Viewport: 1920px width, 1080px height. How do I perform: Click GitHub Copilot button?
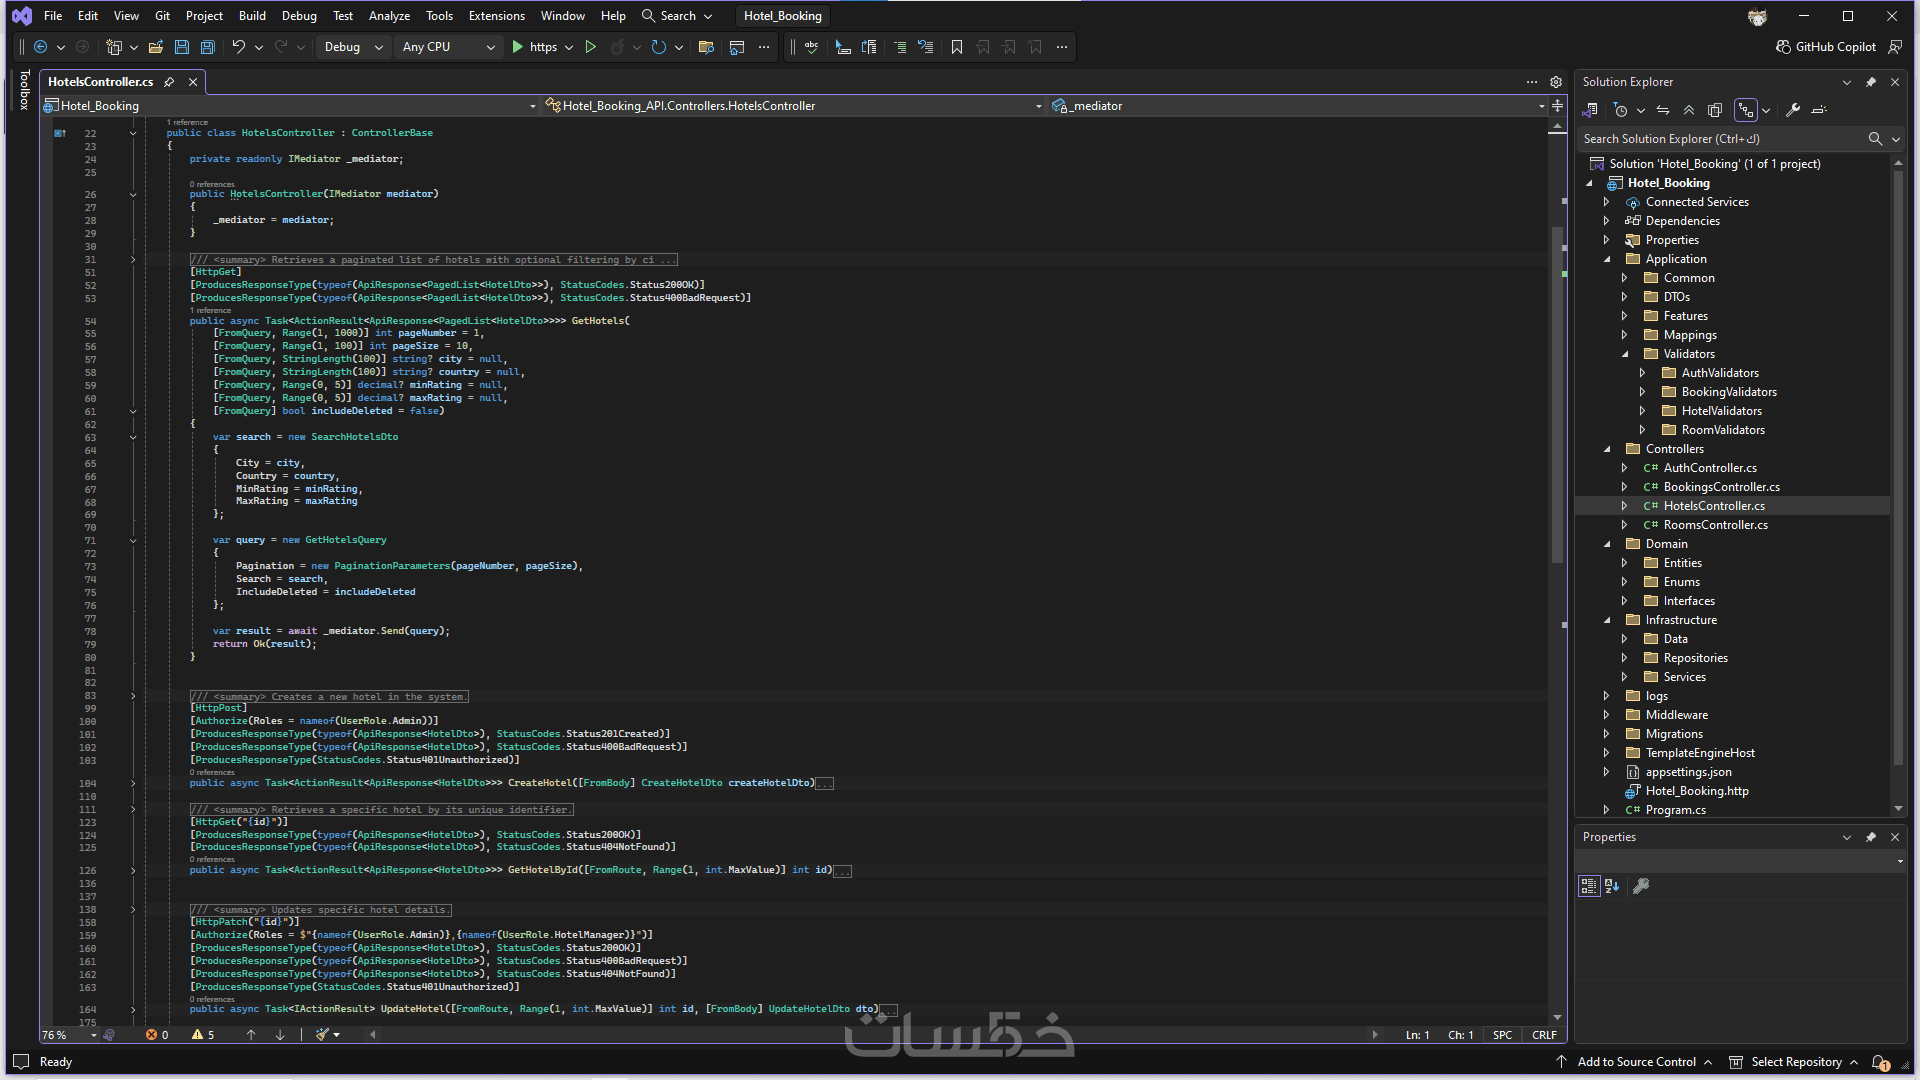tap(1826, 47)
